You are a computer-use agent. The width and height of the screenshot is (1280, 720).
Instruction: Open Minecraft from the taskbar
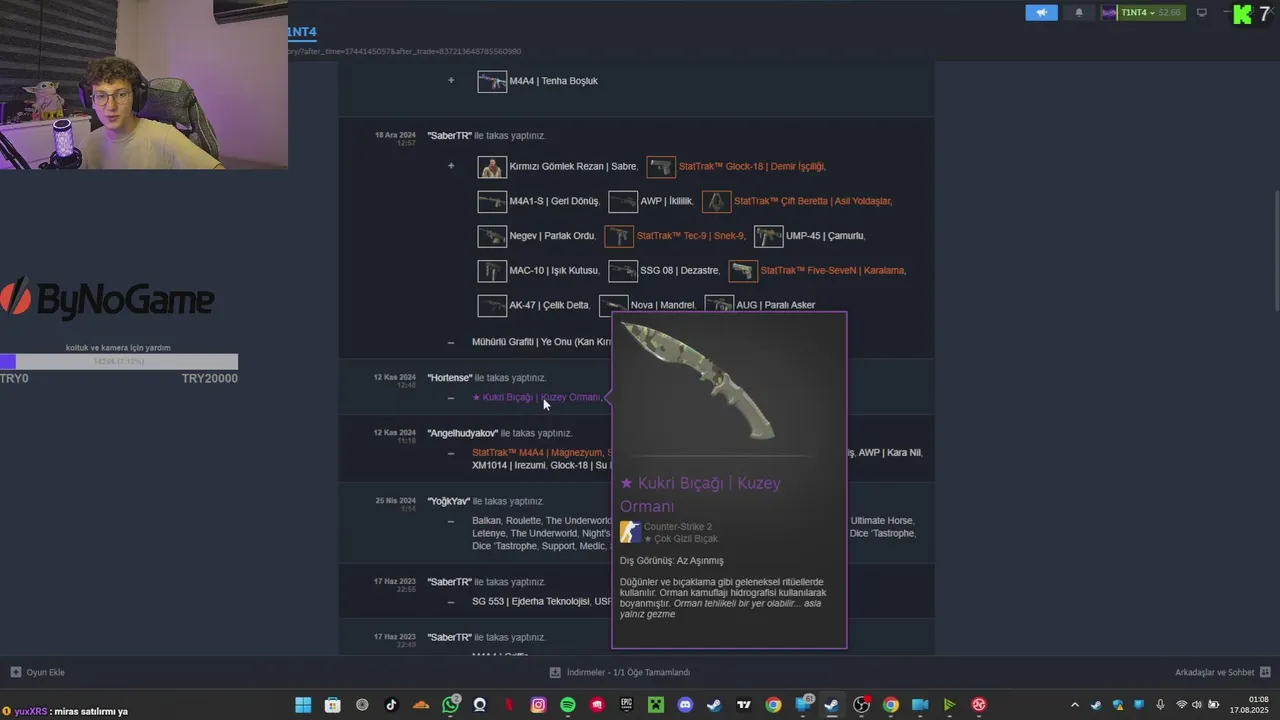click(656, 705)
